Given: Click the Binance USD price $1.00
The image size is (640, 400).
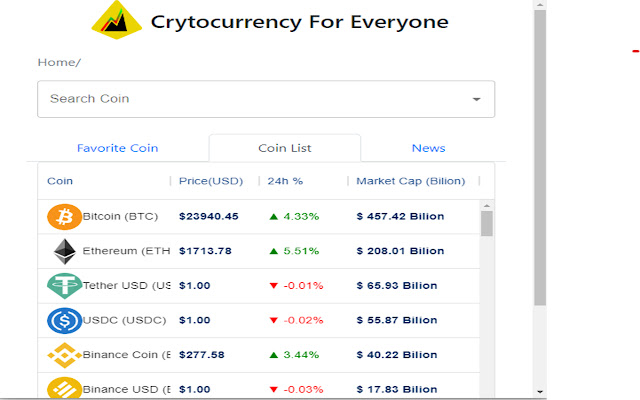Looking at the screenshot, I should 195,389.
